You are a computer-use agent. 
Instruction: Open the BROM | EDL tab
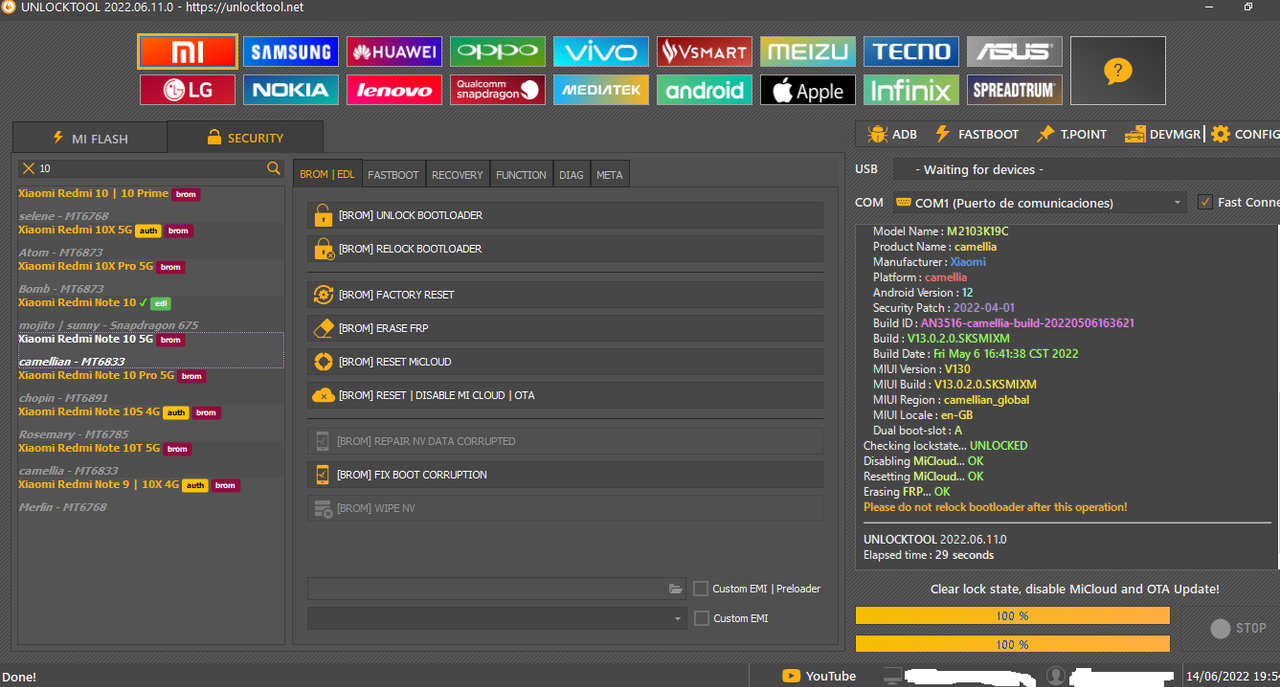tap(327, 174)
